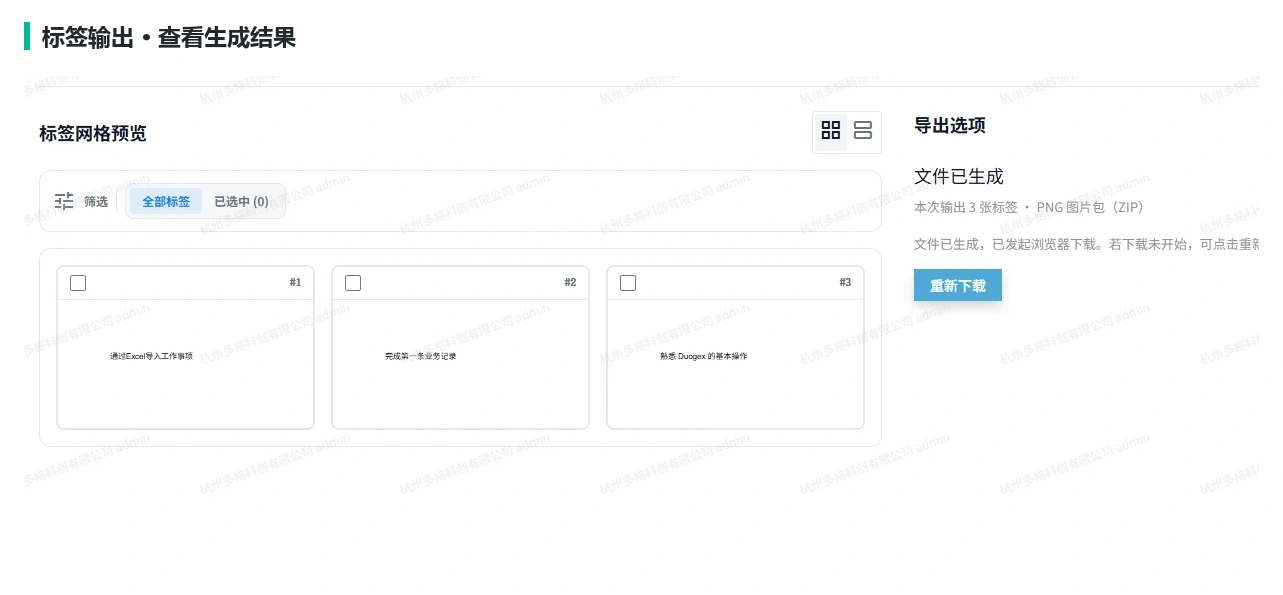Switch to grid view layout icon
1283x595 pixels.
tap(831, 131)
